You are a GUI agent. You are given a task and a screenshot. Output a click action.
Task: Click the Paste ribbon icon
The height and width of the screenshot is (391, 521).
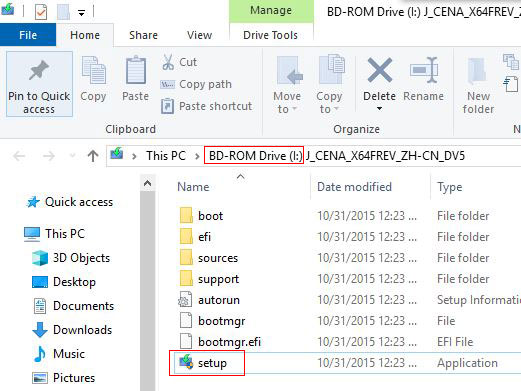(x=136, y=70)
